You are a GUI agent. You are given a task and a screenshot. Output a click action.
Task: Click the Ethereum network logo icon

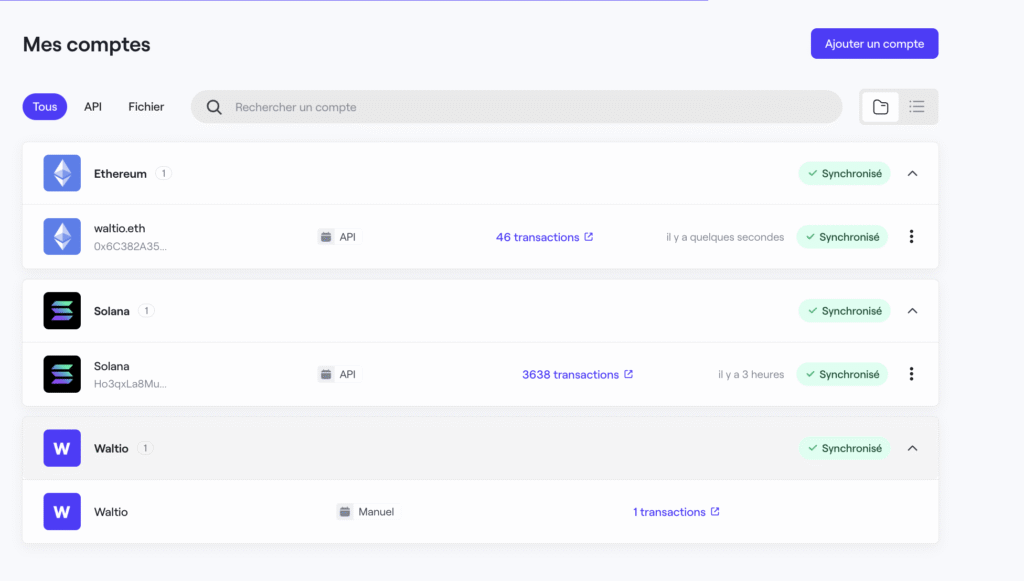(x=61, y=172)
